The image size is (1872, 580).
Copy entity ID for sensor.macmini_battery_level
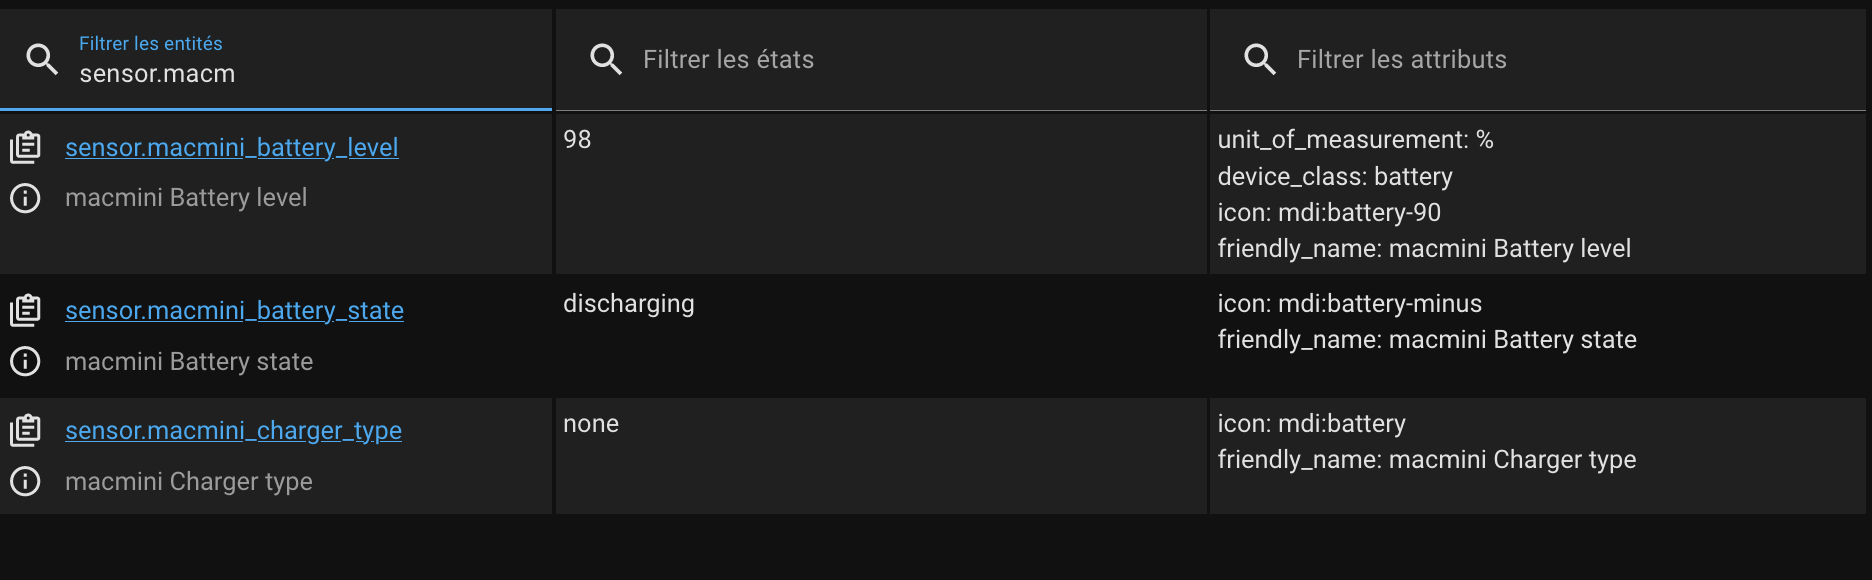[25, 147]
